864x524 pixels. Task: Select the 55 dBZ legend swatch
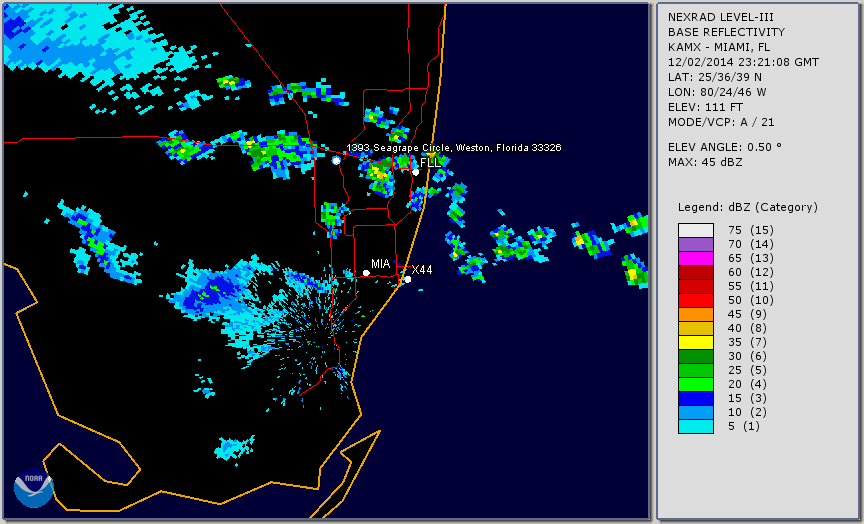click(696, 287)
